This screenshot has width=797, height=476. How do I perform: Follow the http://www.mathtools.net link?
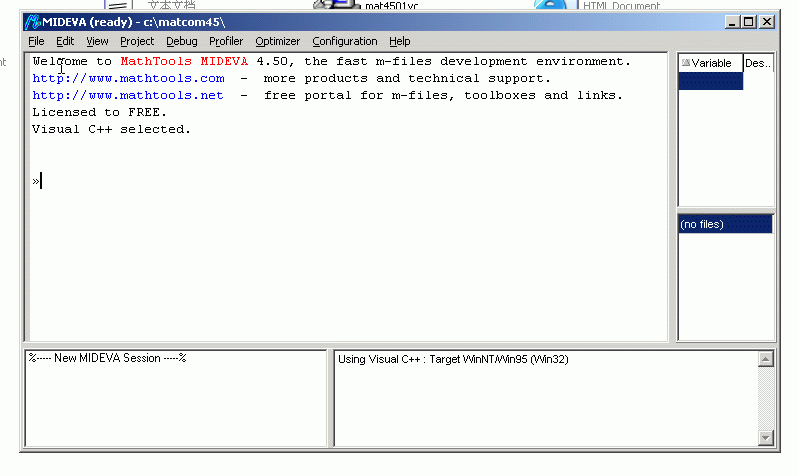click(128, 95)
